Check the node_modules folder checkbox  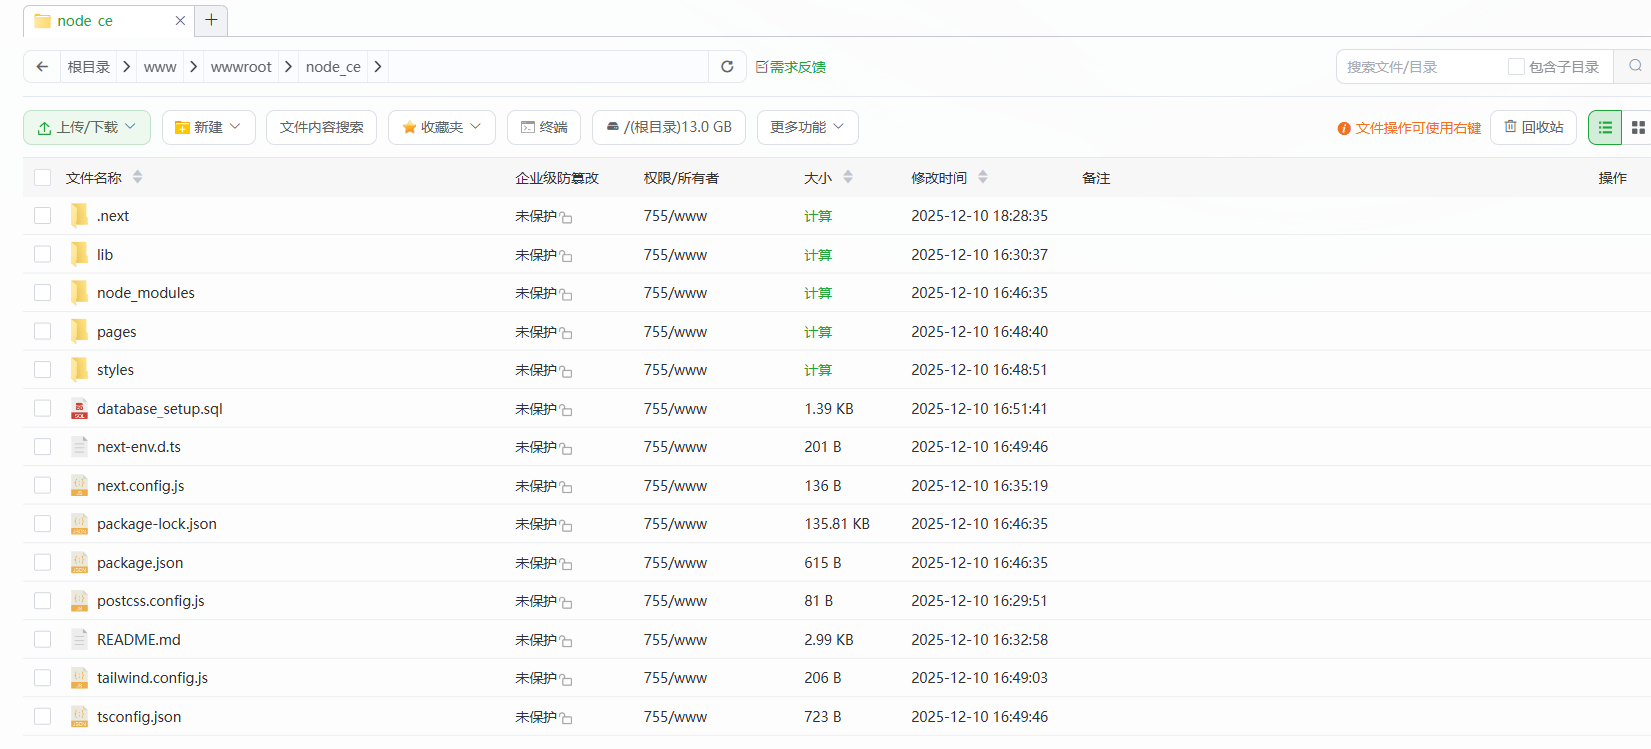coord(42,293)
